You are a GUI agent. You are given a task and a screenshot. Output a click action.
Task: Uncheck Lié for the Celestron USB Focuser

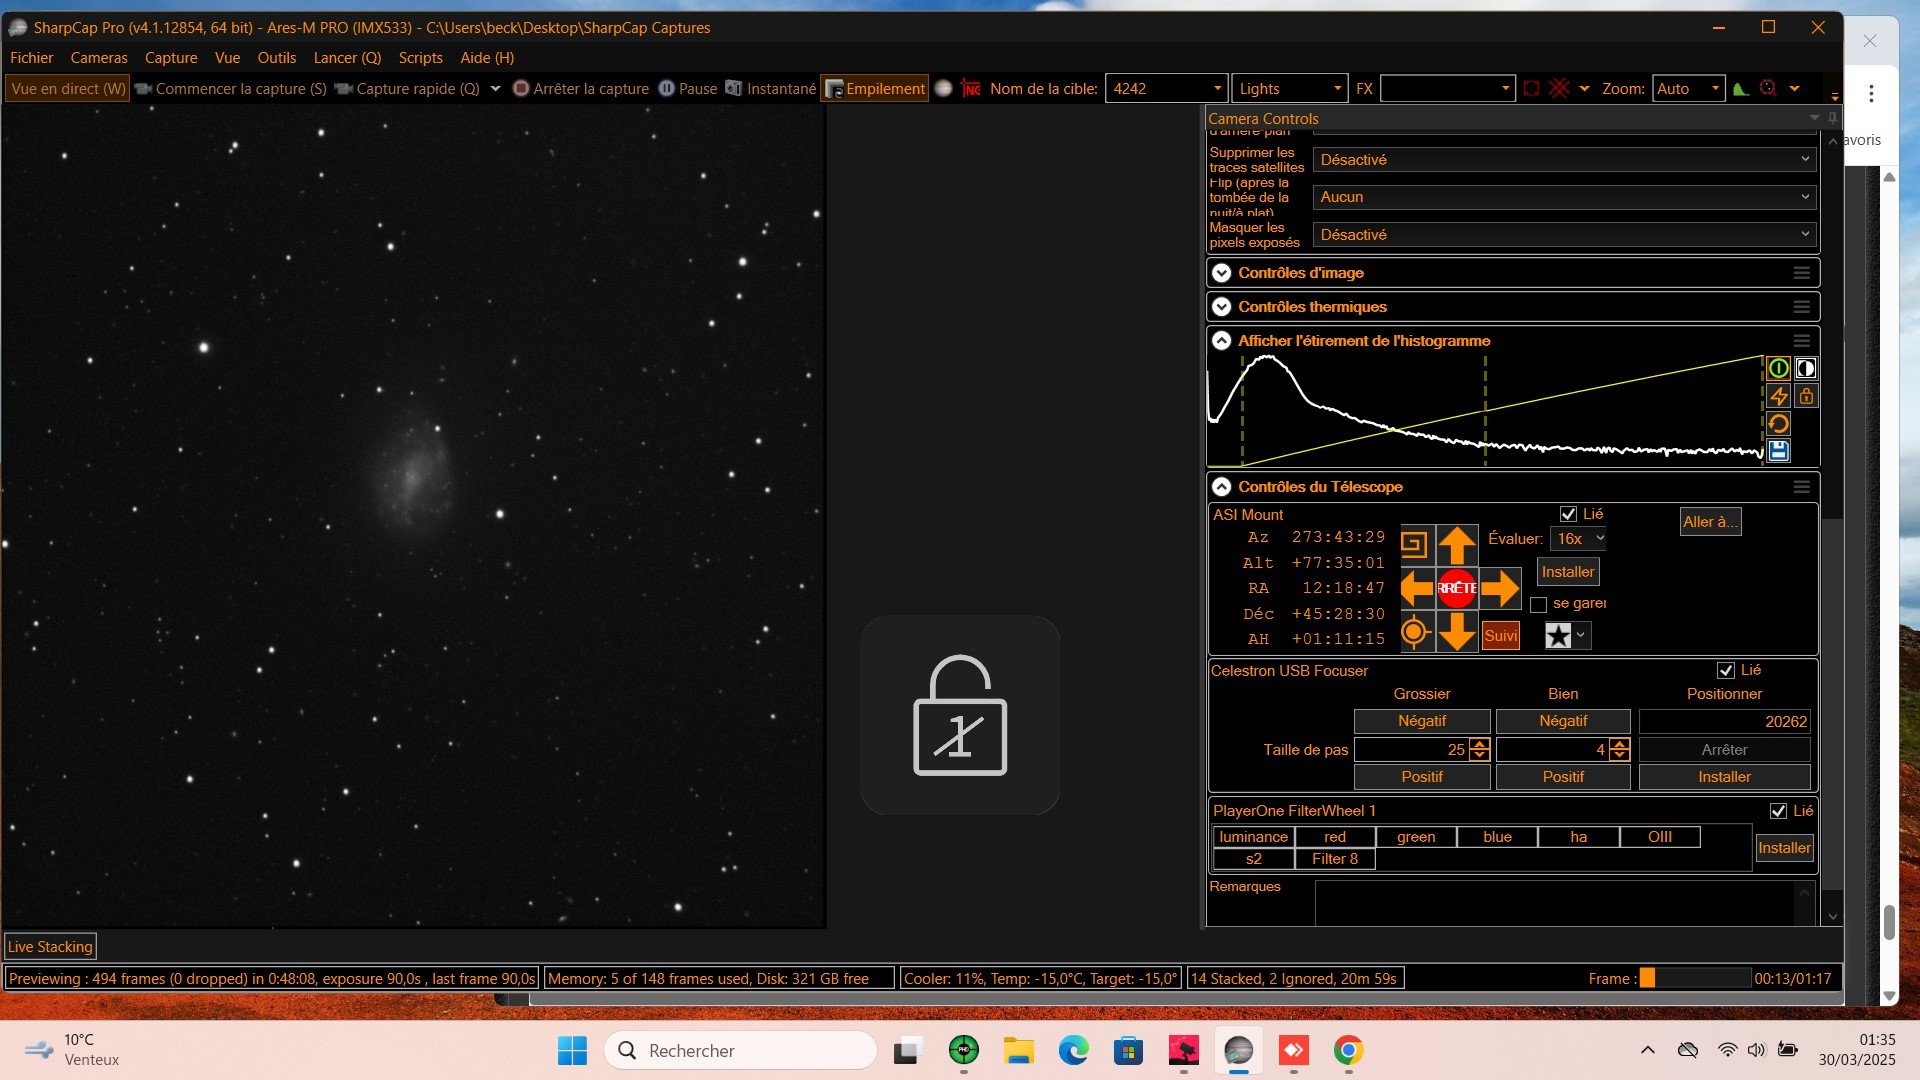[1725, 671]
